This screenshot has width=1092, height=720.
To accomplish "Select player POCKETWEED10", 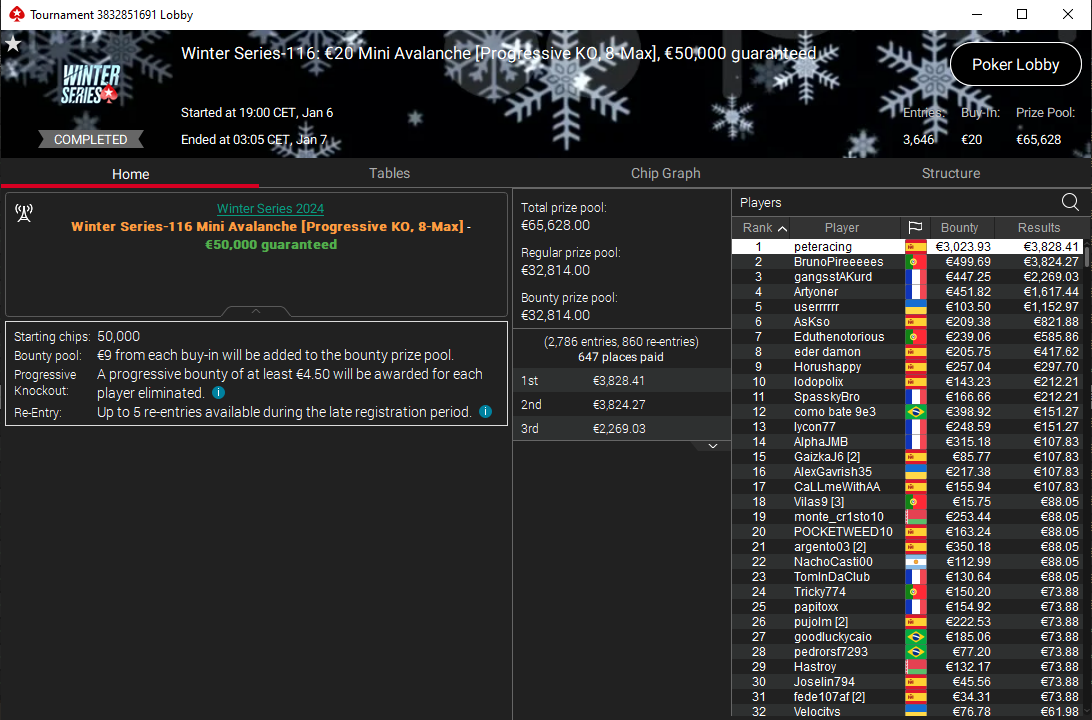I will click(x=907, y=531).
